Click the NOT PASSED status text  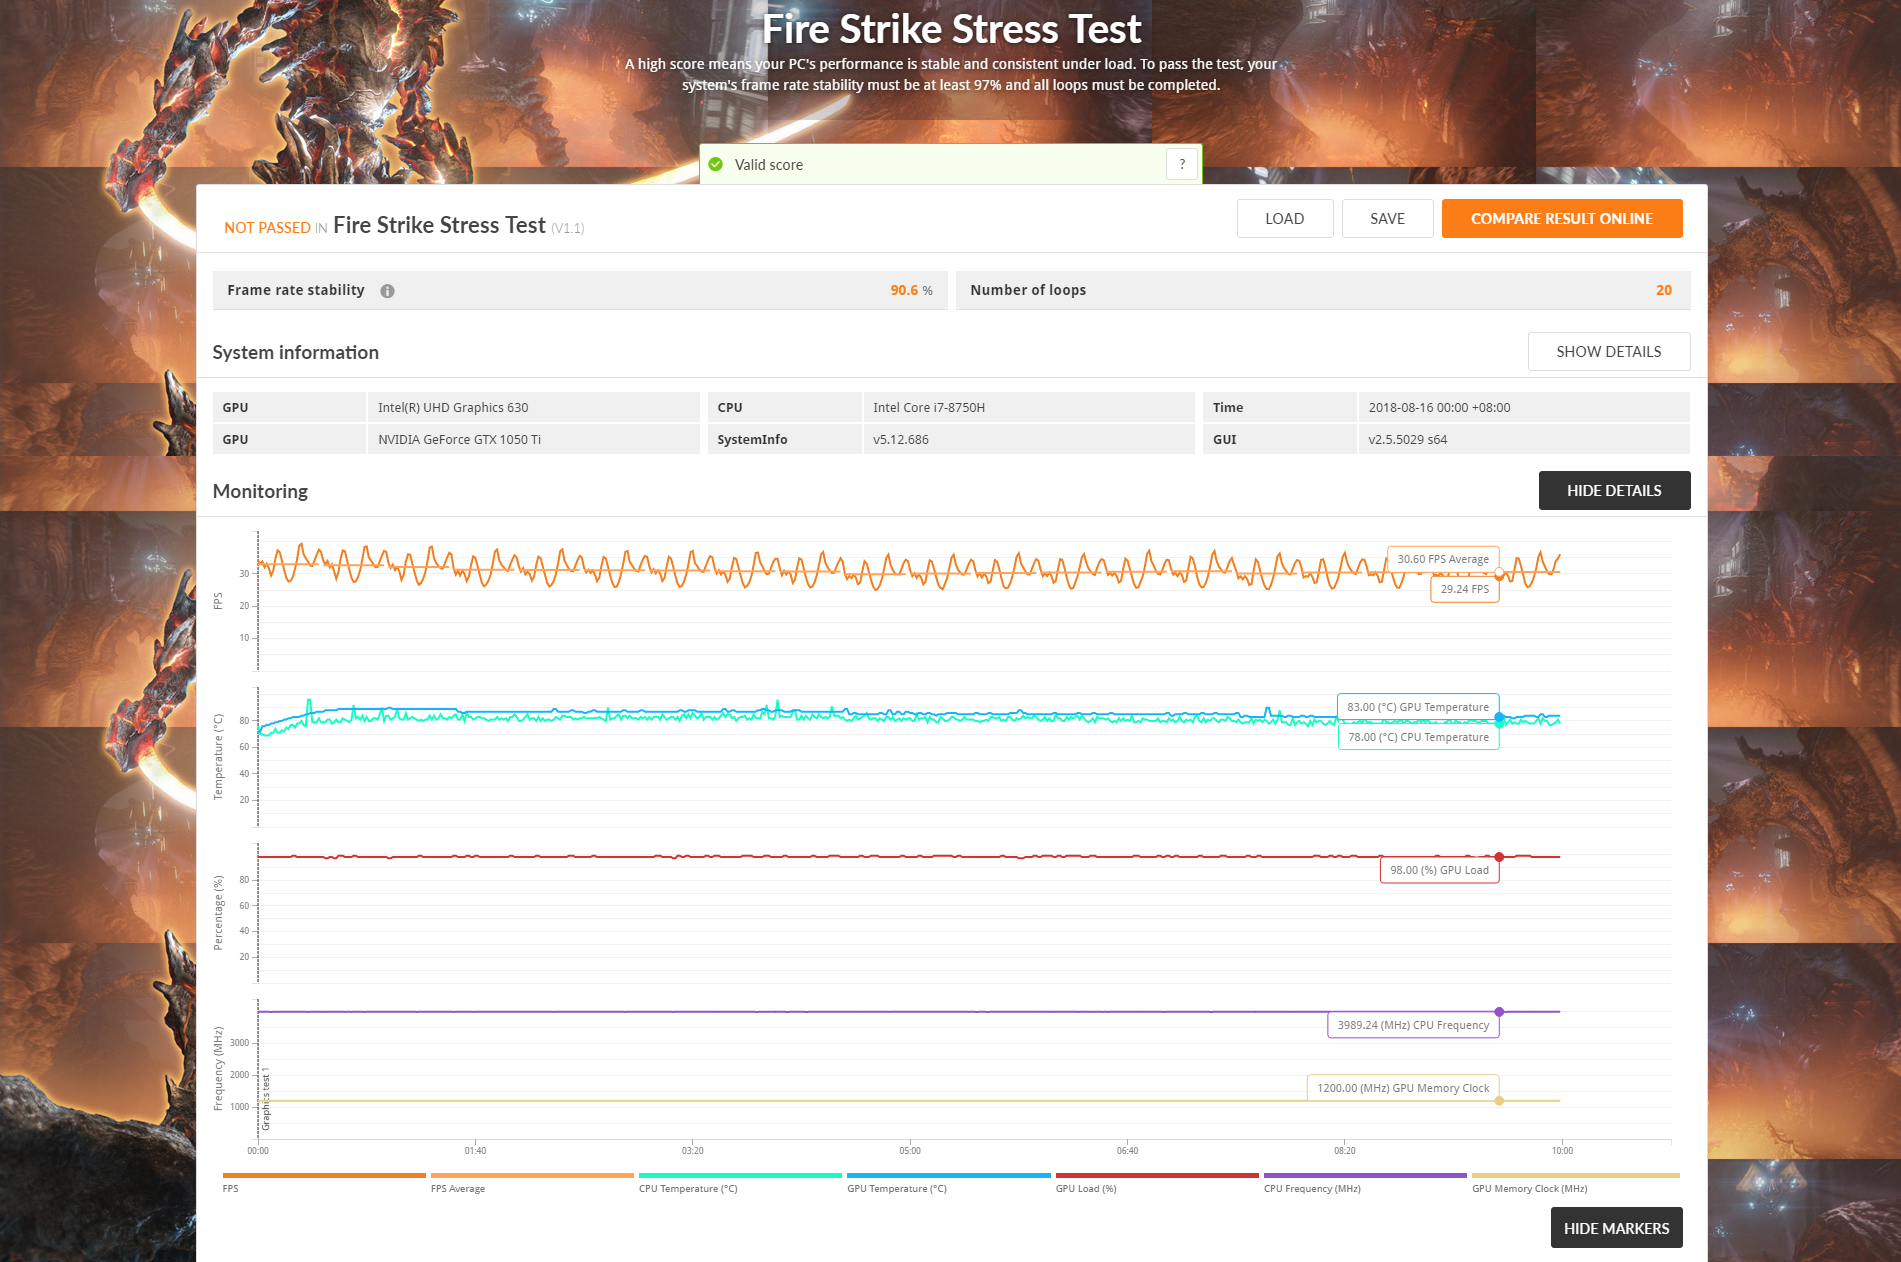tap(267, 228)
